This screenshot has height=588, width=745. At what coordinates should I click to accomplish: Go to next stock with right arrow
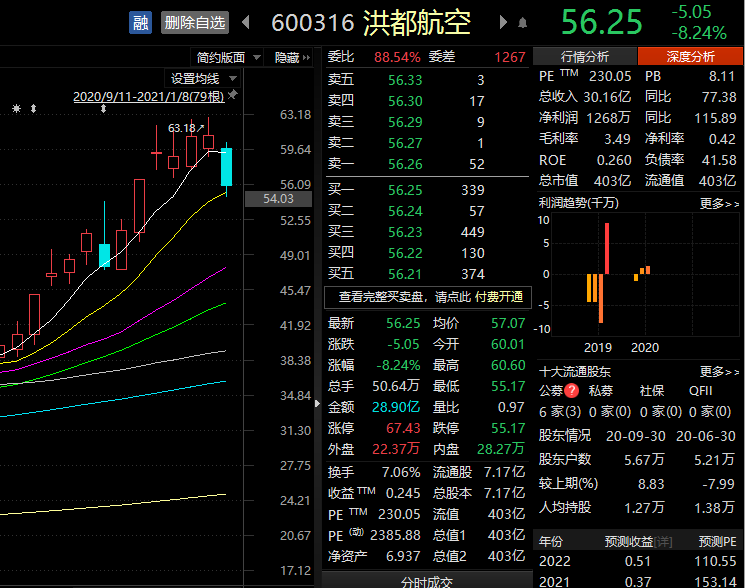[x=503, y=22]
